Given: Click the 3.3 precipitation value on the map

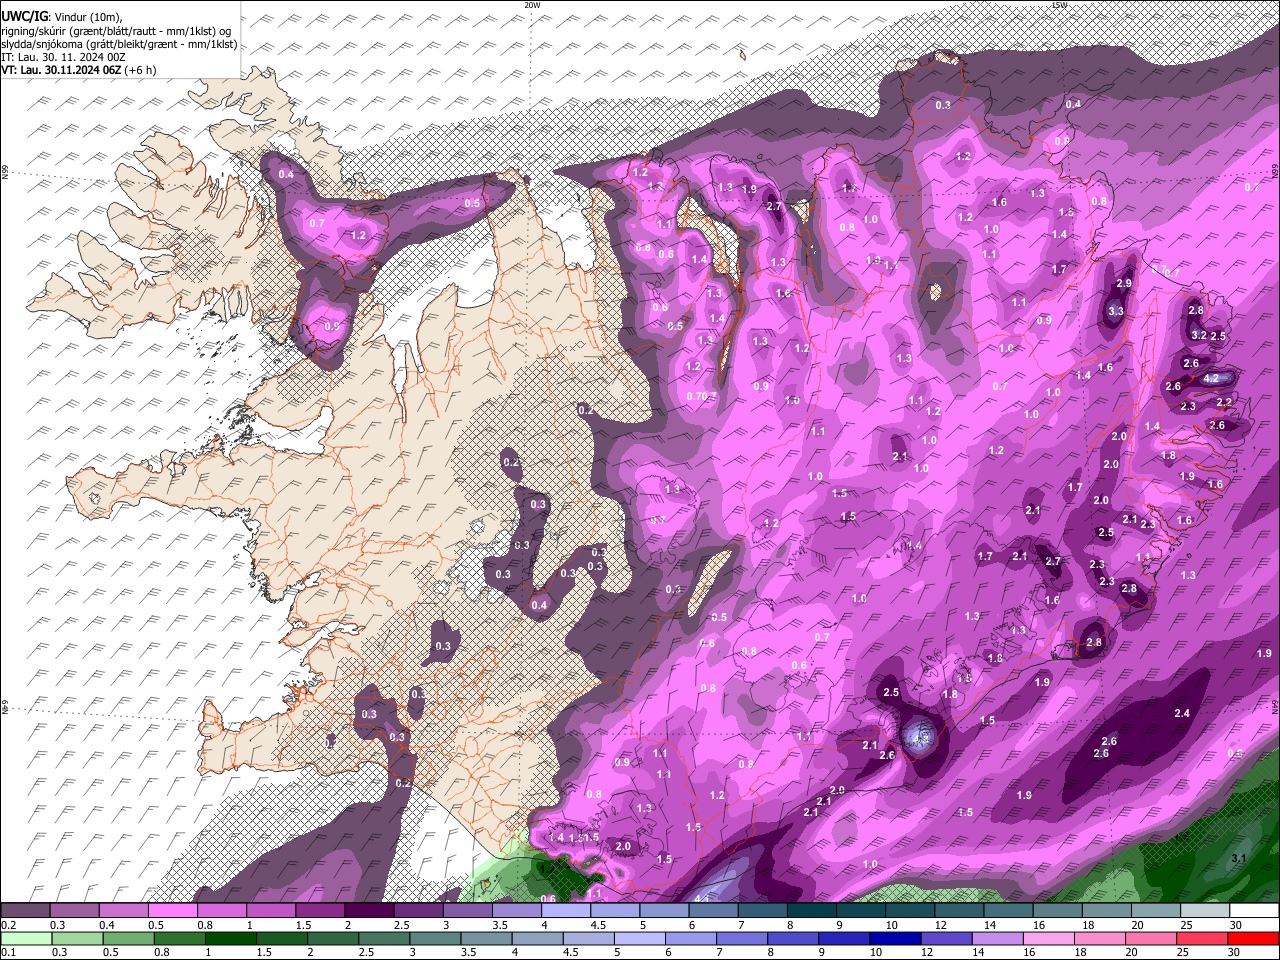Looking at the screenshot, I should (x=1116, y=312).
